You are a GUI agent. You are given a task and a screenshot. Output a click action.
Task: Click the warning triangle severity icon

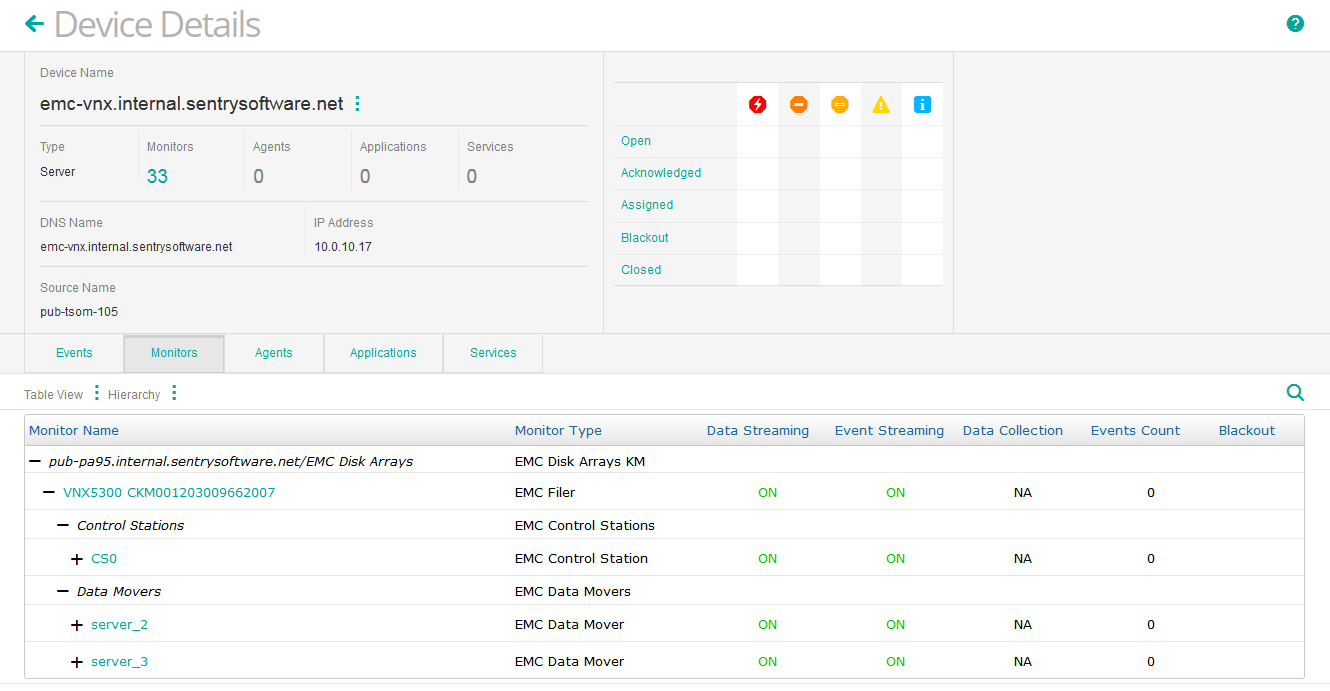pyautogui.click(x=881, y=103)
